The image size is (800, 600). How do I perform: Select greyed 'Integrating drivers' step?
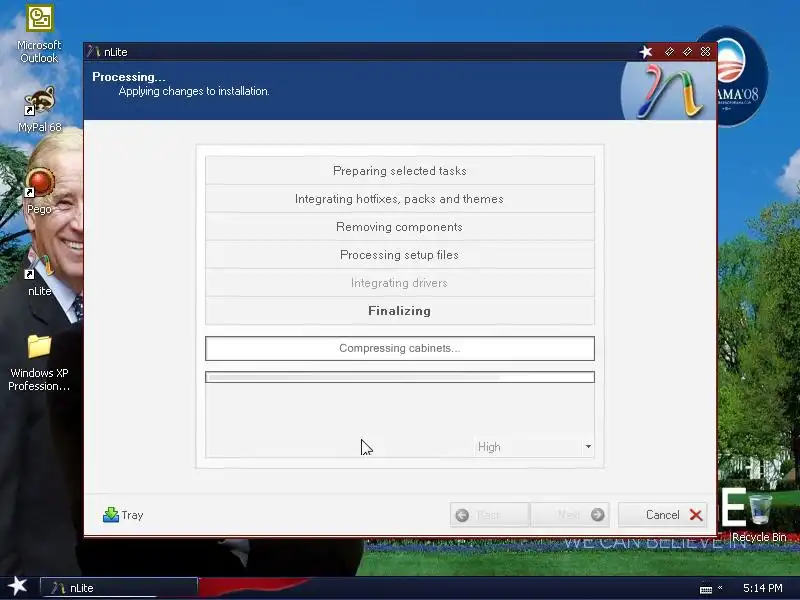point(399,283)
